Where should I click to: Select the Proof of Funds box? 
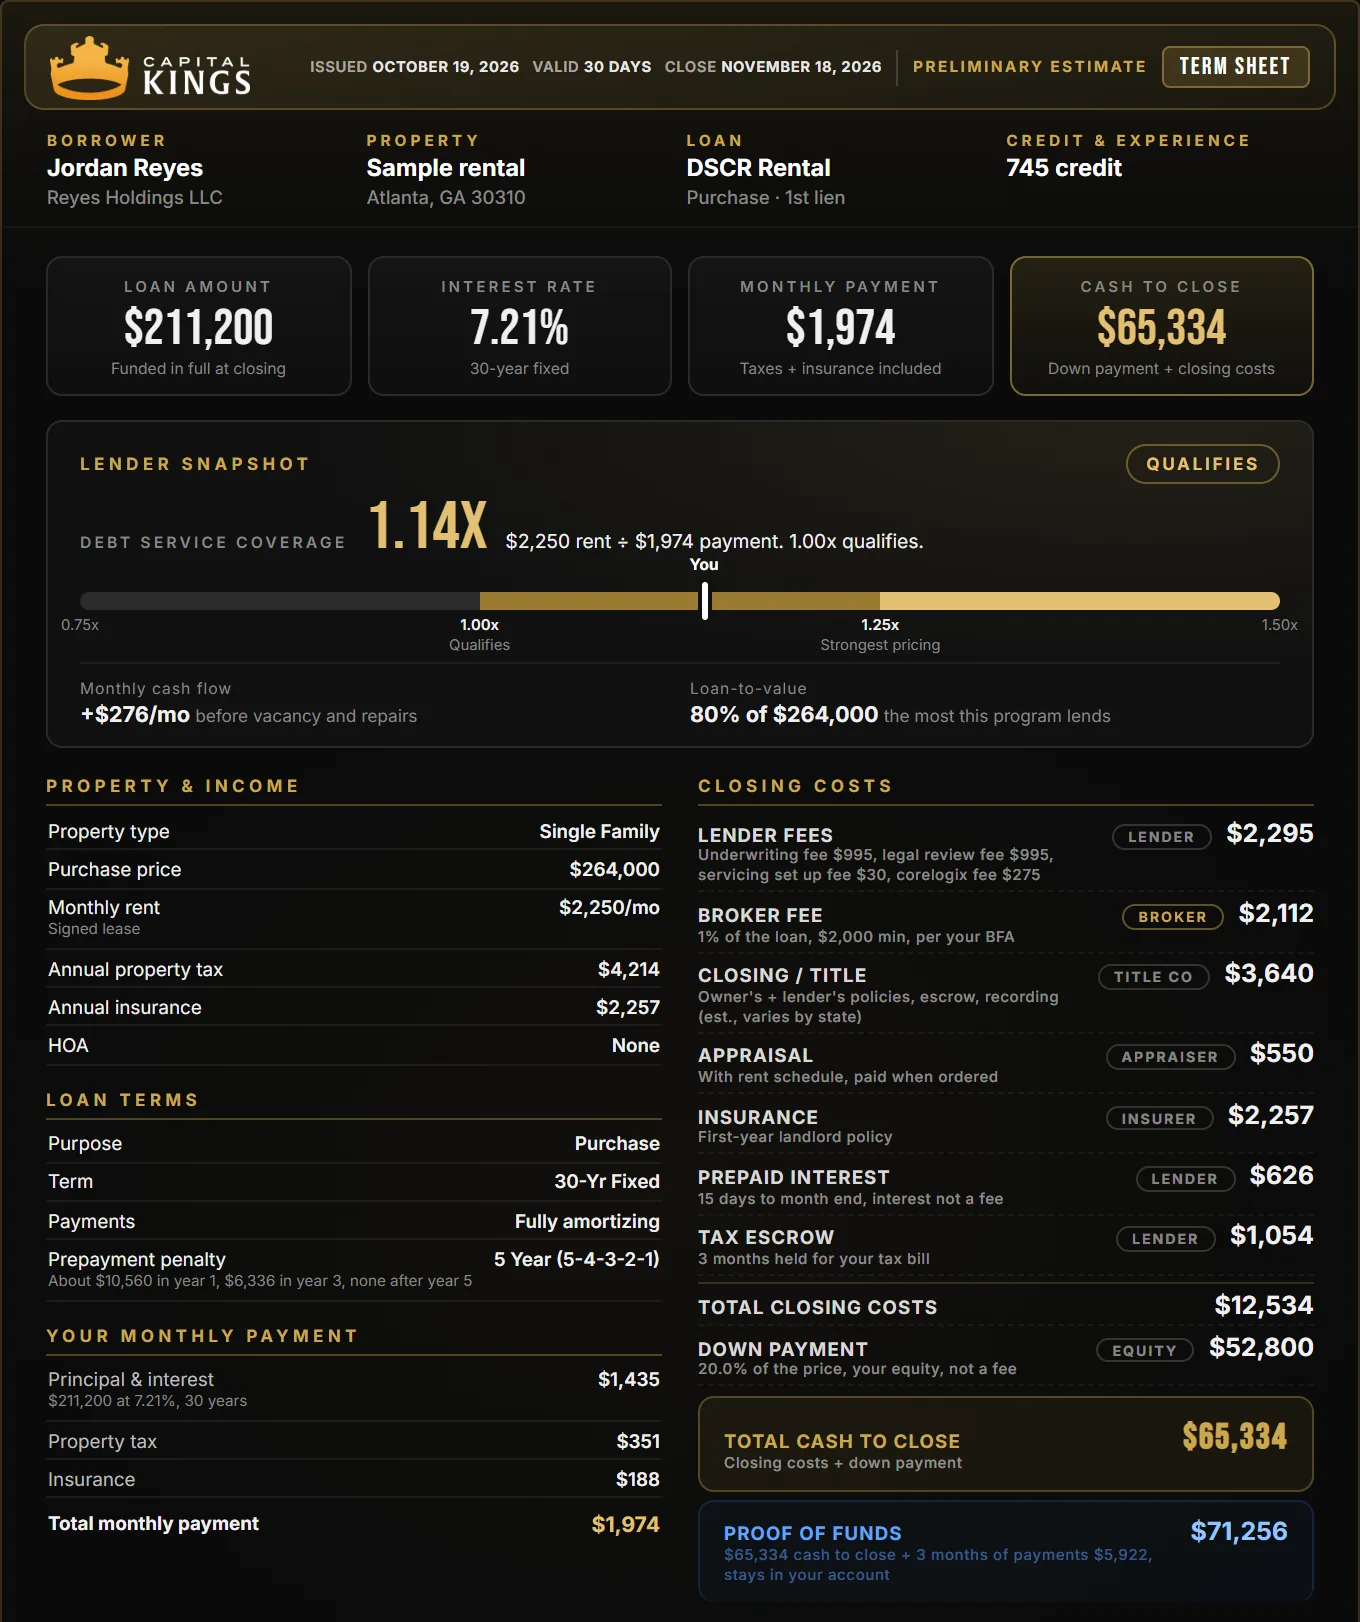(1006, 1551)
